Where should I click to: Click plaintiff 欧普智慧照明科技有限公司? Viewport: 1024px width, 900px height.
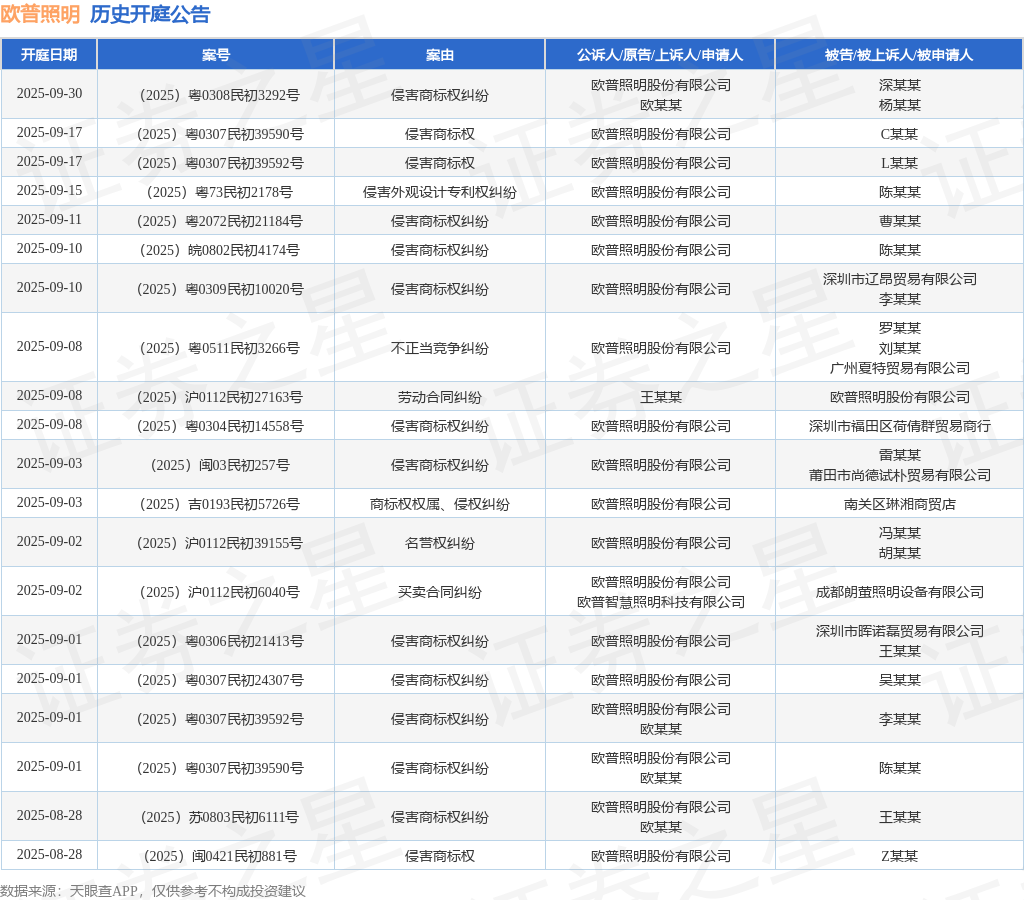click(661, 602)
